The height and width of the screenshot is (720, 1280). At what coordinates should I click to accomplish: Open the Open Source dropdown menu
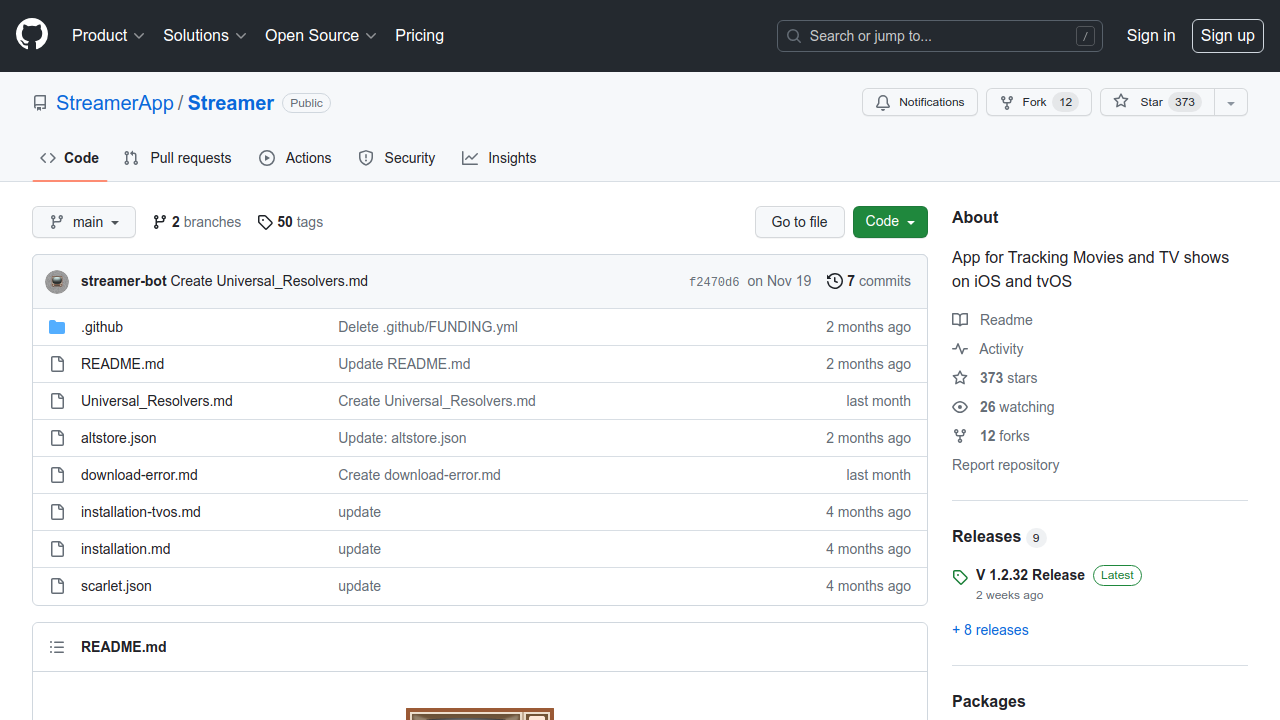(x=321, y=35)
